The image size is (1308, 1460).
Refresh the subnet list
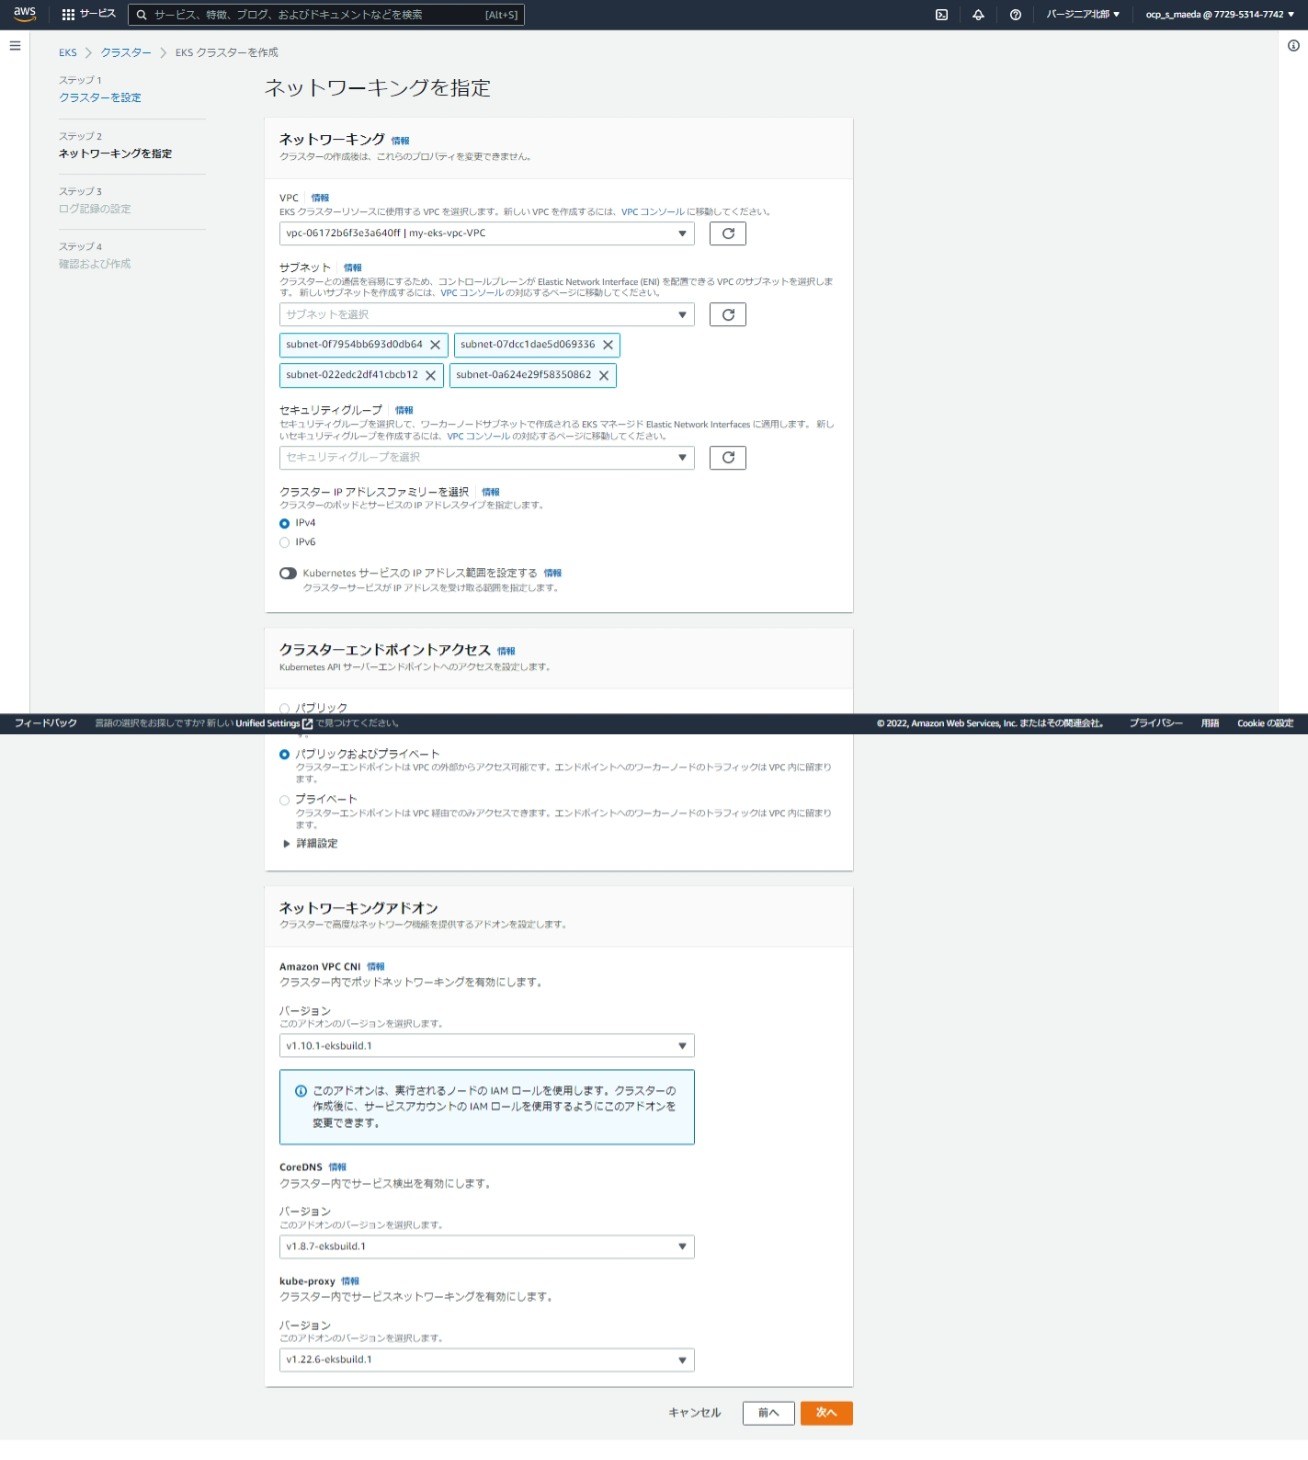pyautogui.click(x=728, y=315)
